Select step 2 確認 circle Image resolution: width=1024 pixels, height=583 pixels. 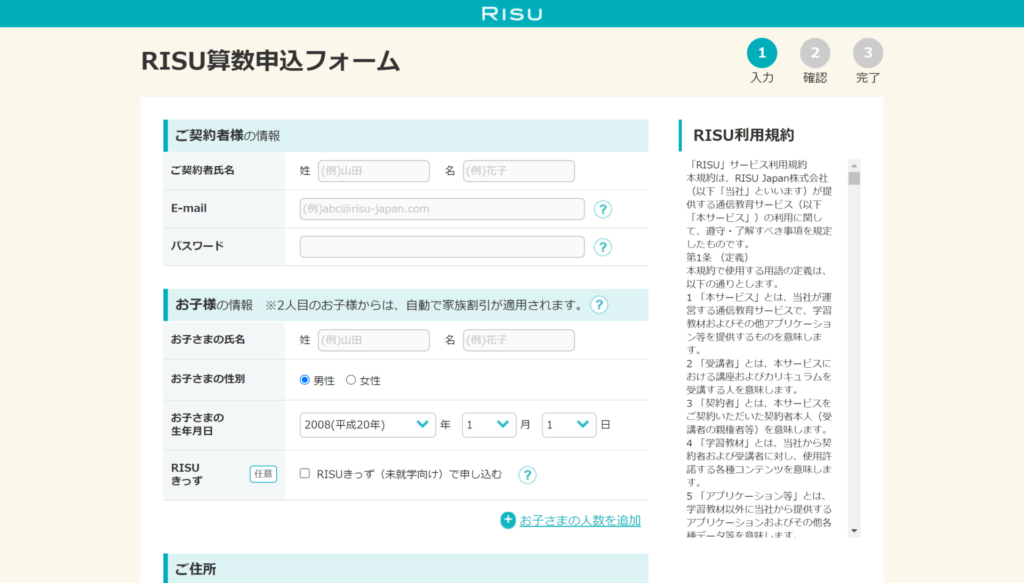814,53
